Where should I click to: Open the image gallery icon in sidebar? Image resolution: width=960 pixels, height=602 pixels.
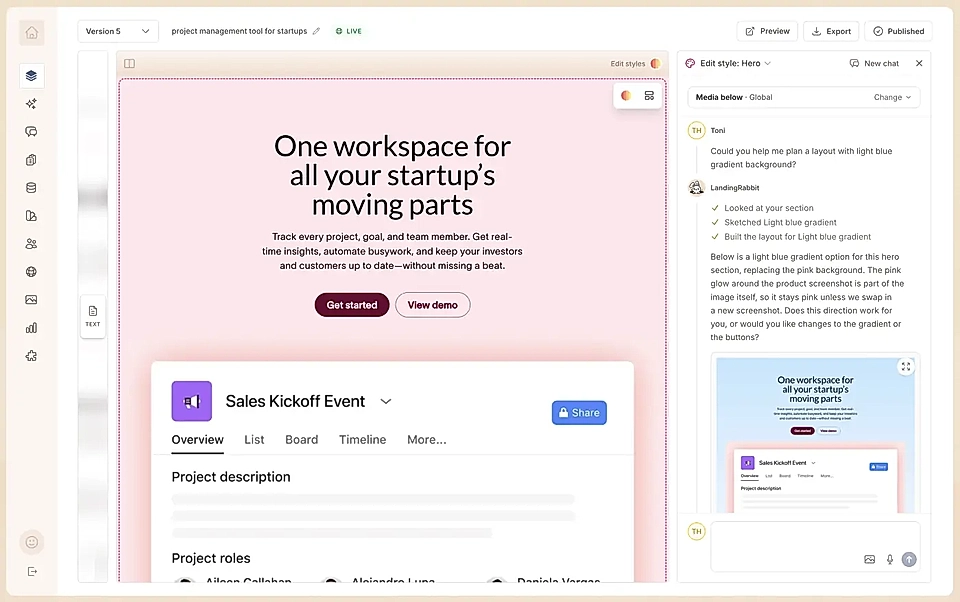point(31,299)
